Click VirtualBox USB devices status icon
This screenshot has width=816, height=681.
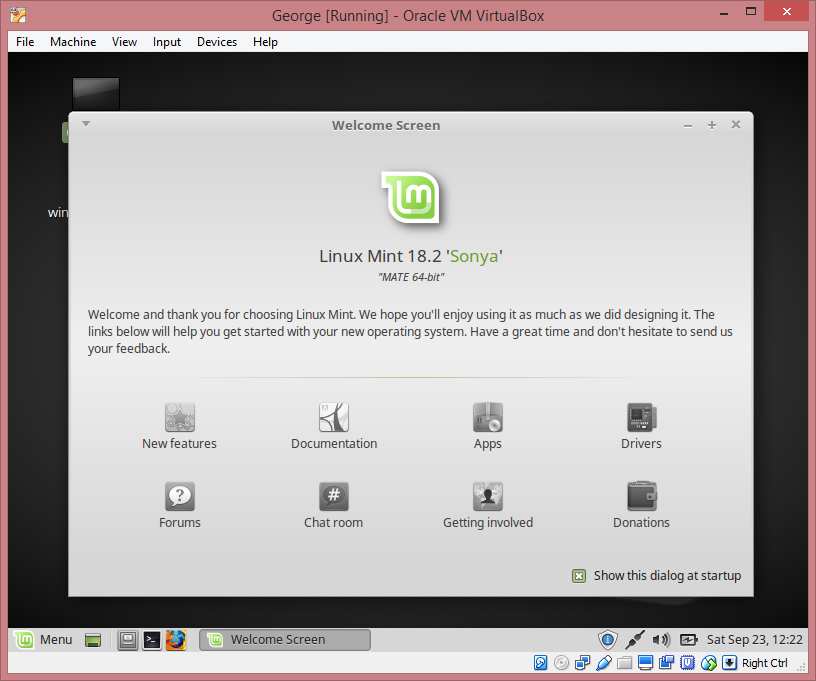pyautogui.click(x=604, y=663)
